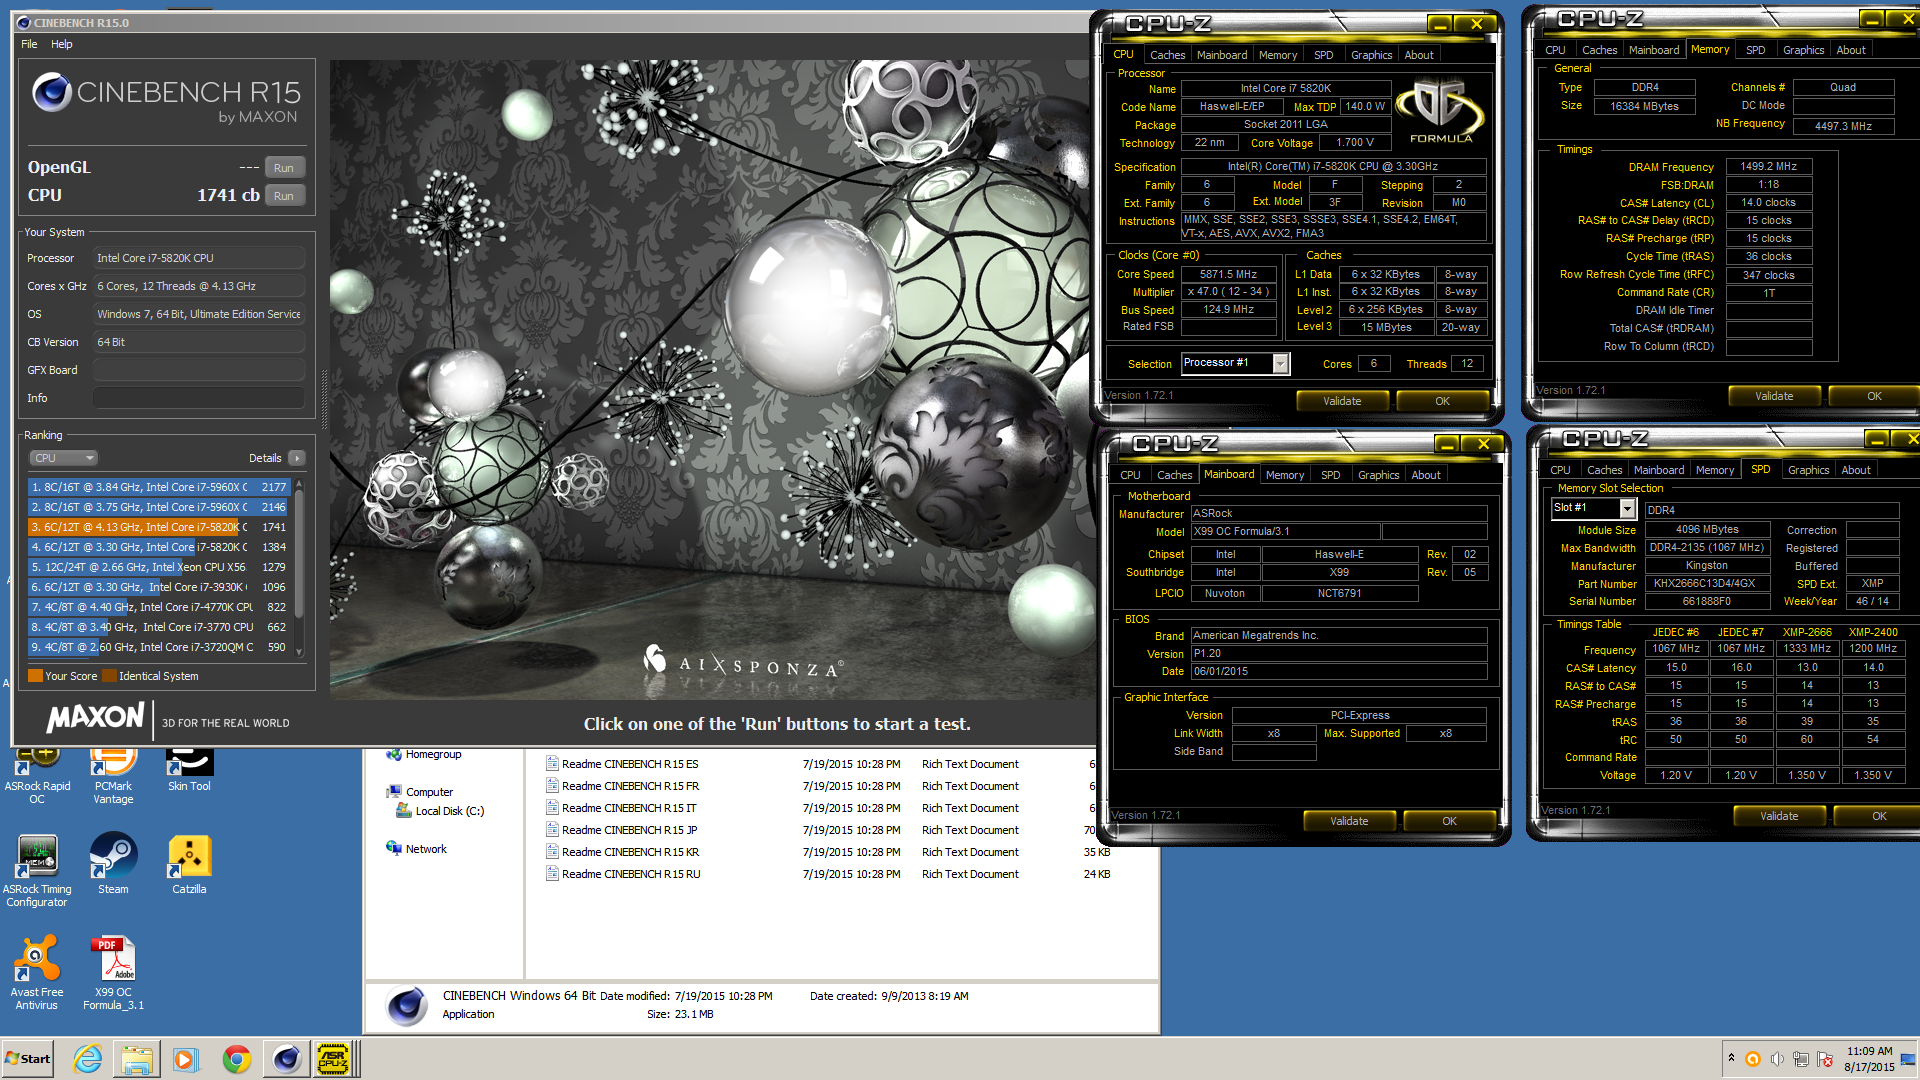Select Local Disk (C:) in the Explorer tree
1920x1080 pixels.
point(449,811)
